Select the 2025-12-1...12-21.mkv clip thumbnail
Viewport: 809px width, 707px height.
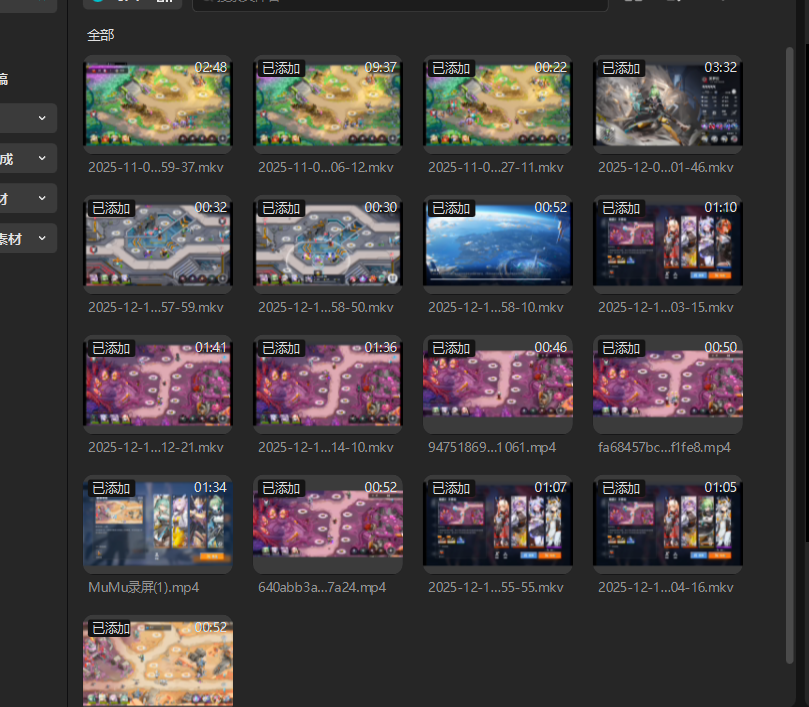coord(158,384)
